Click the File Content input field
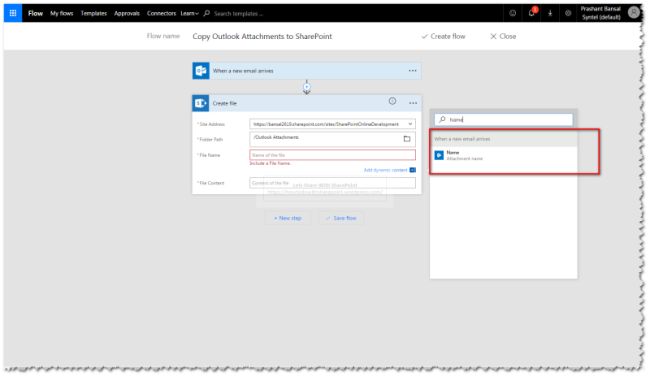Screen dimensions: 650x377 tap(332, 183)
